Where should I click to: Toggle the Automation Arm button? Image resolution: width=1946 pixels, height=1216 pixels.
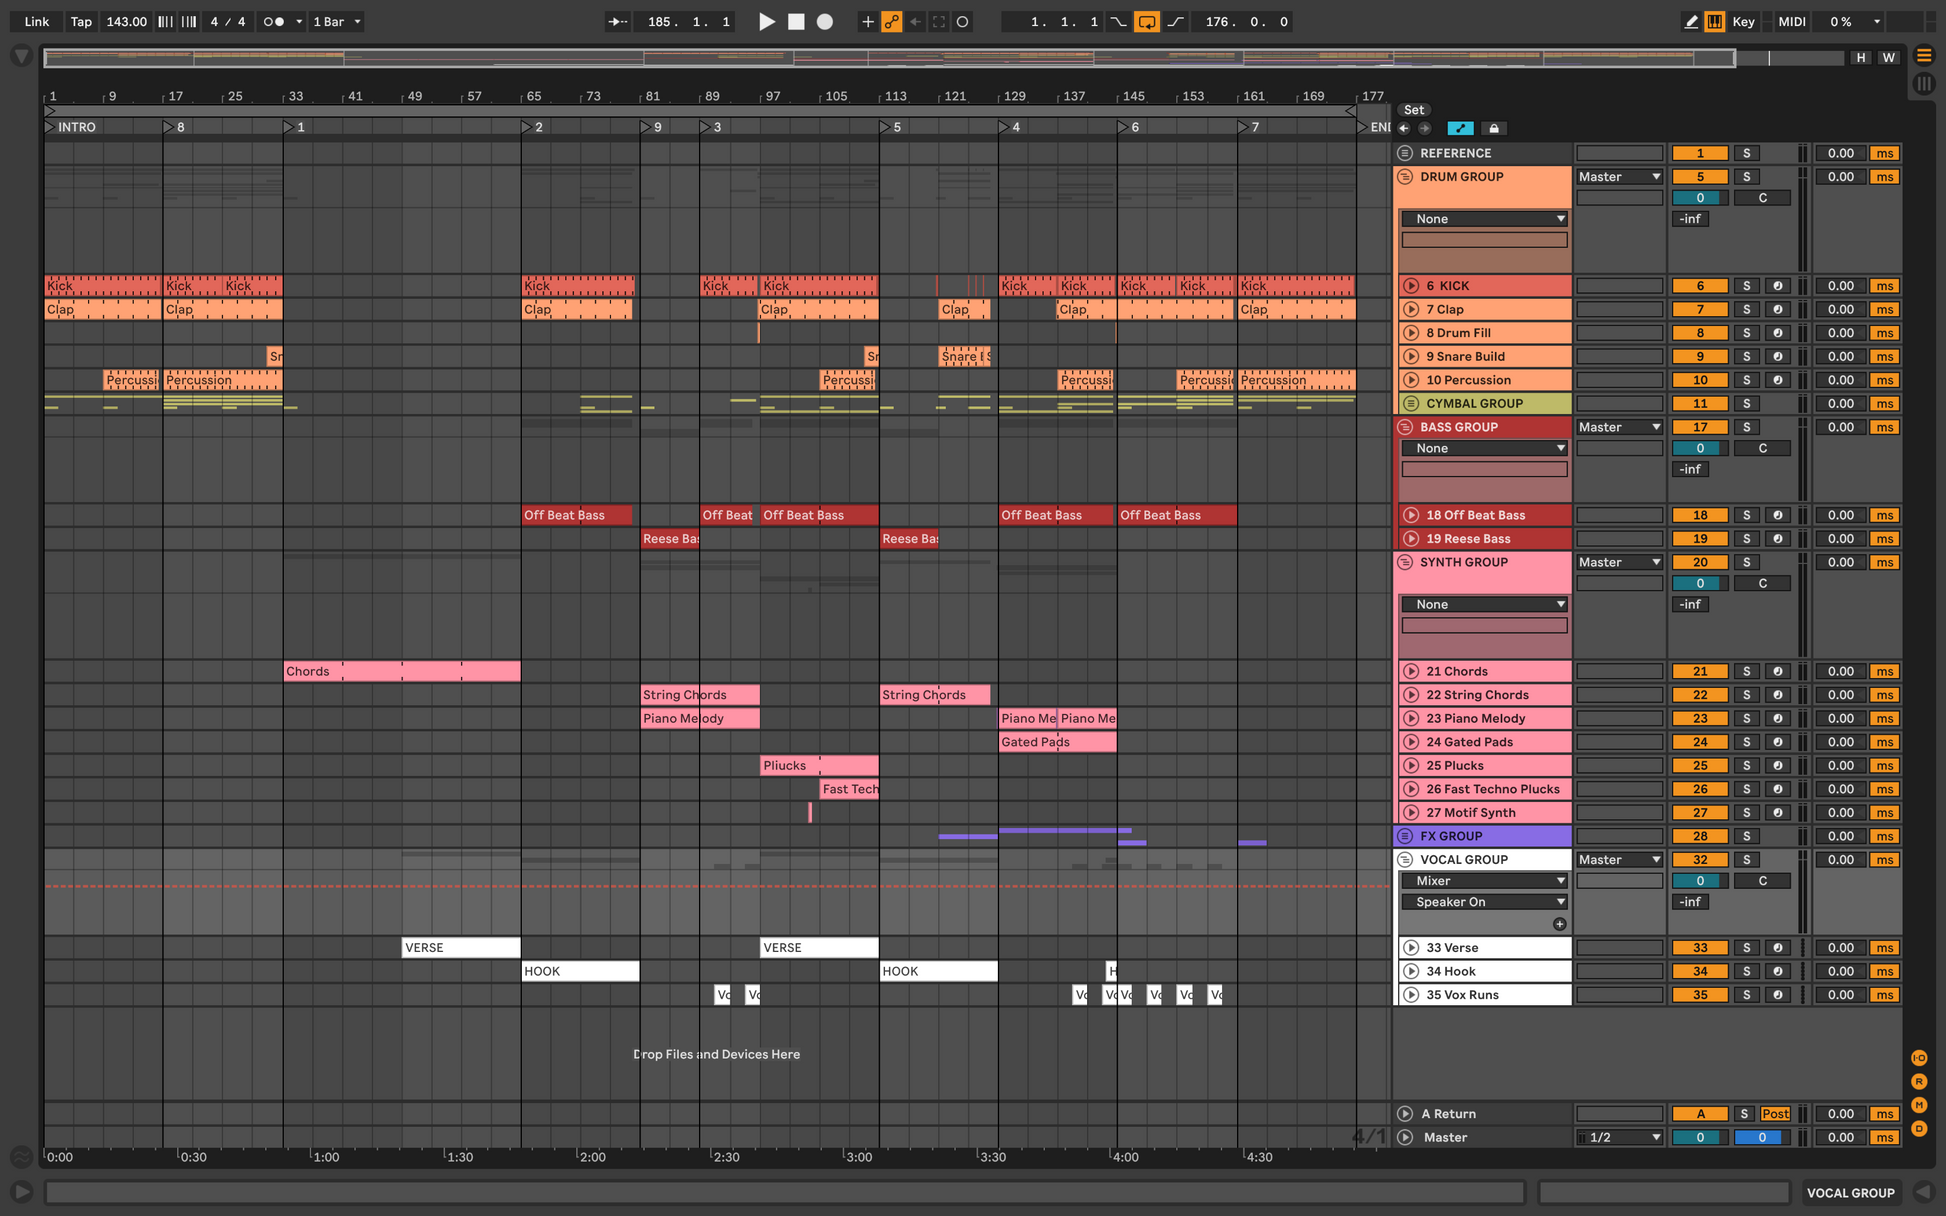click(x=891, y=21)
